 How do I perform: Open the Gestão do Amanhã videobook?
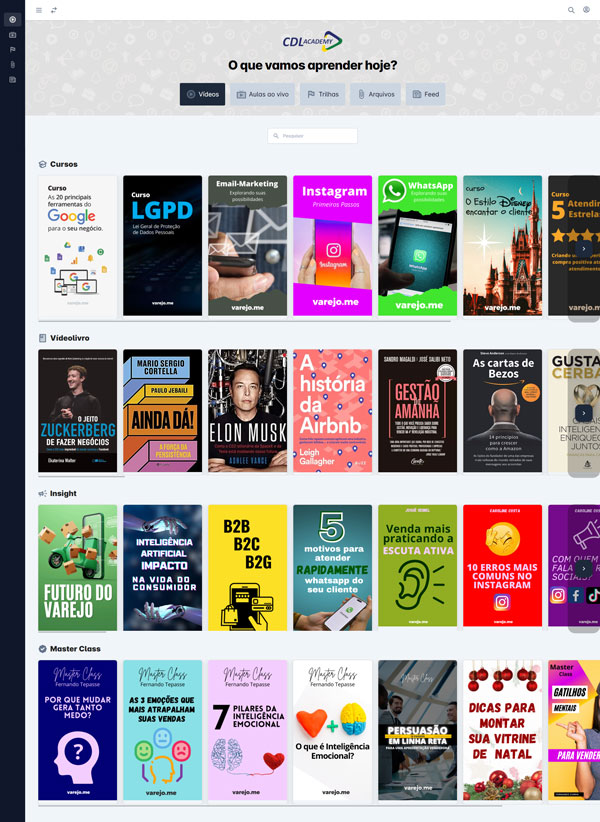[418, 411]
